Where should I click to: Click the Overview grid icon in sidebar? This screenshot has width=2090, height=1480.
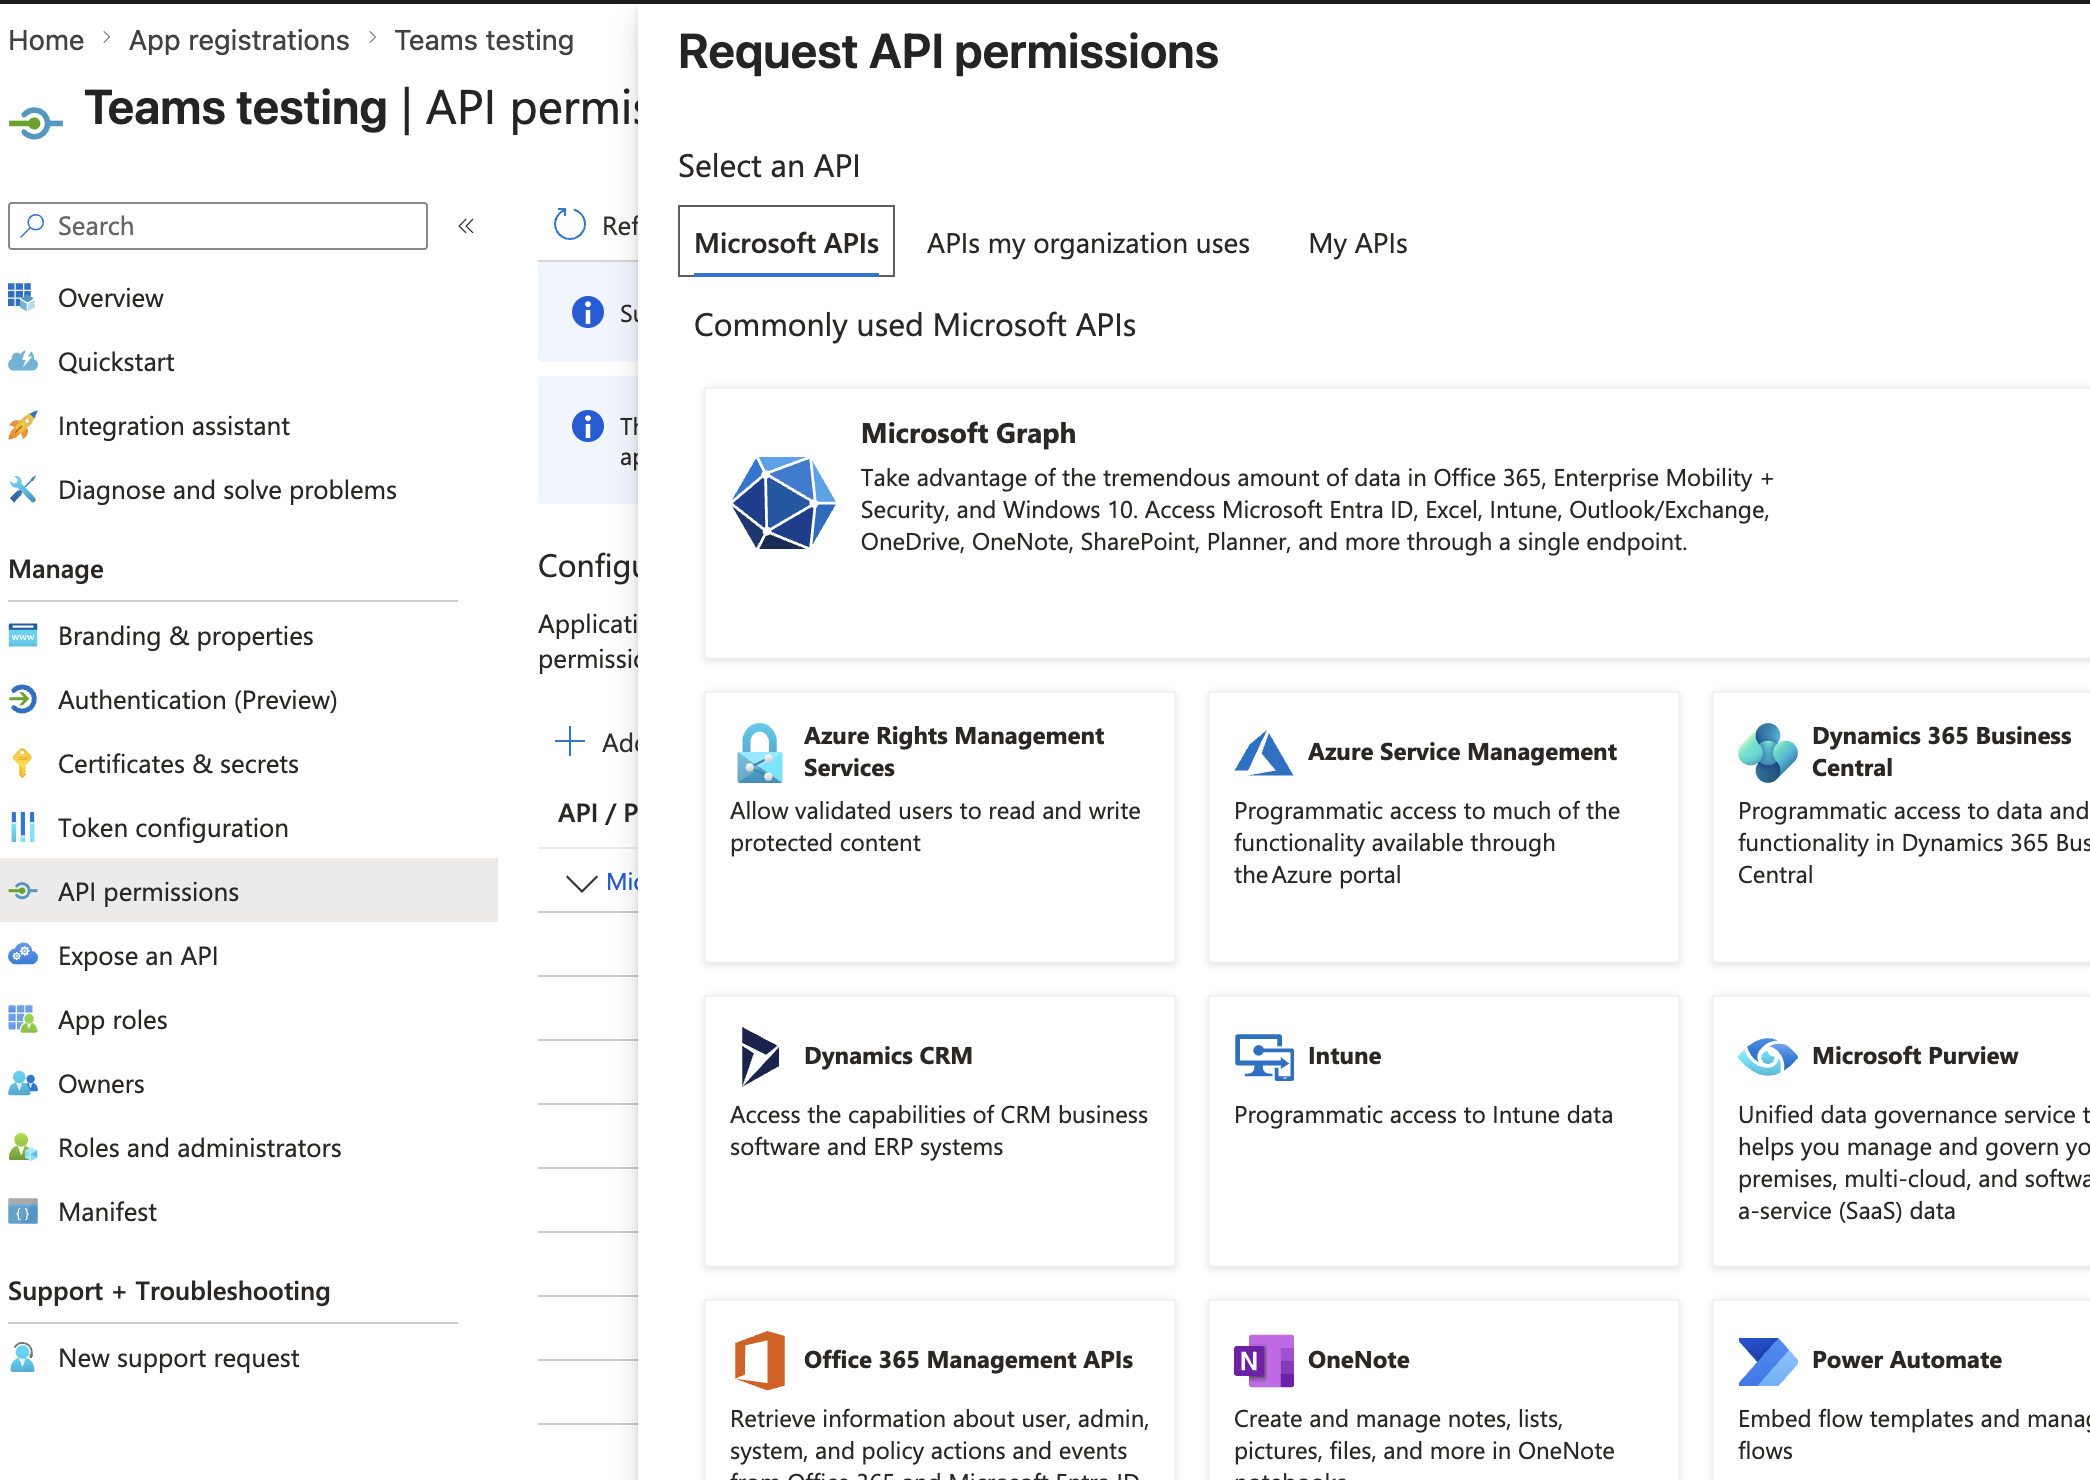pyautogui.click(x=22, y=297)
